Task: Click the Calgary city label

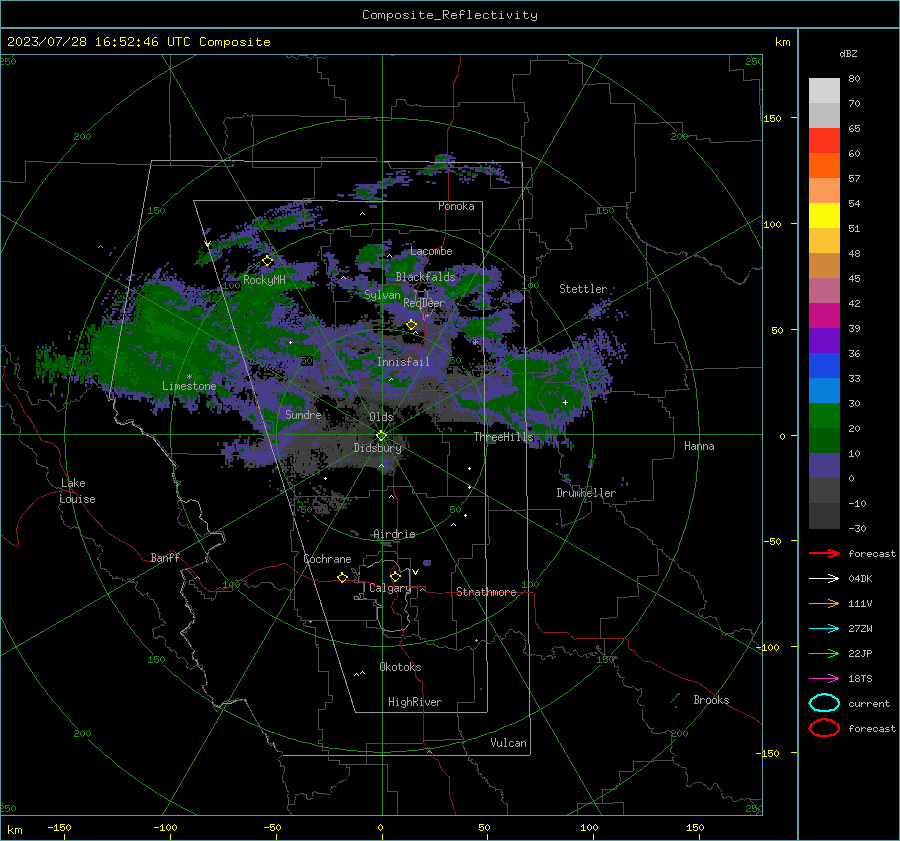Action: (x=390, y=588)
